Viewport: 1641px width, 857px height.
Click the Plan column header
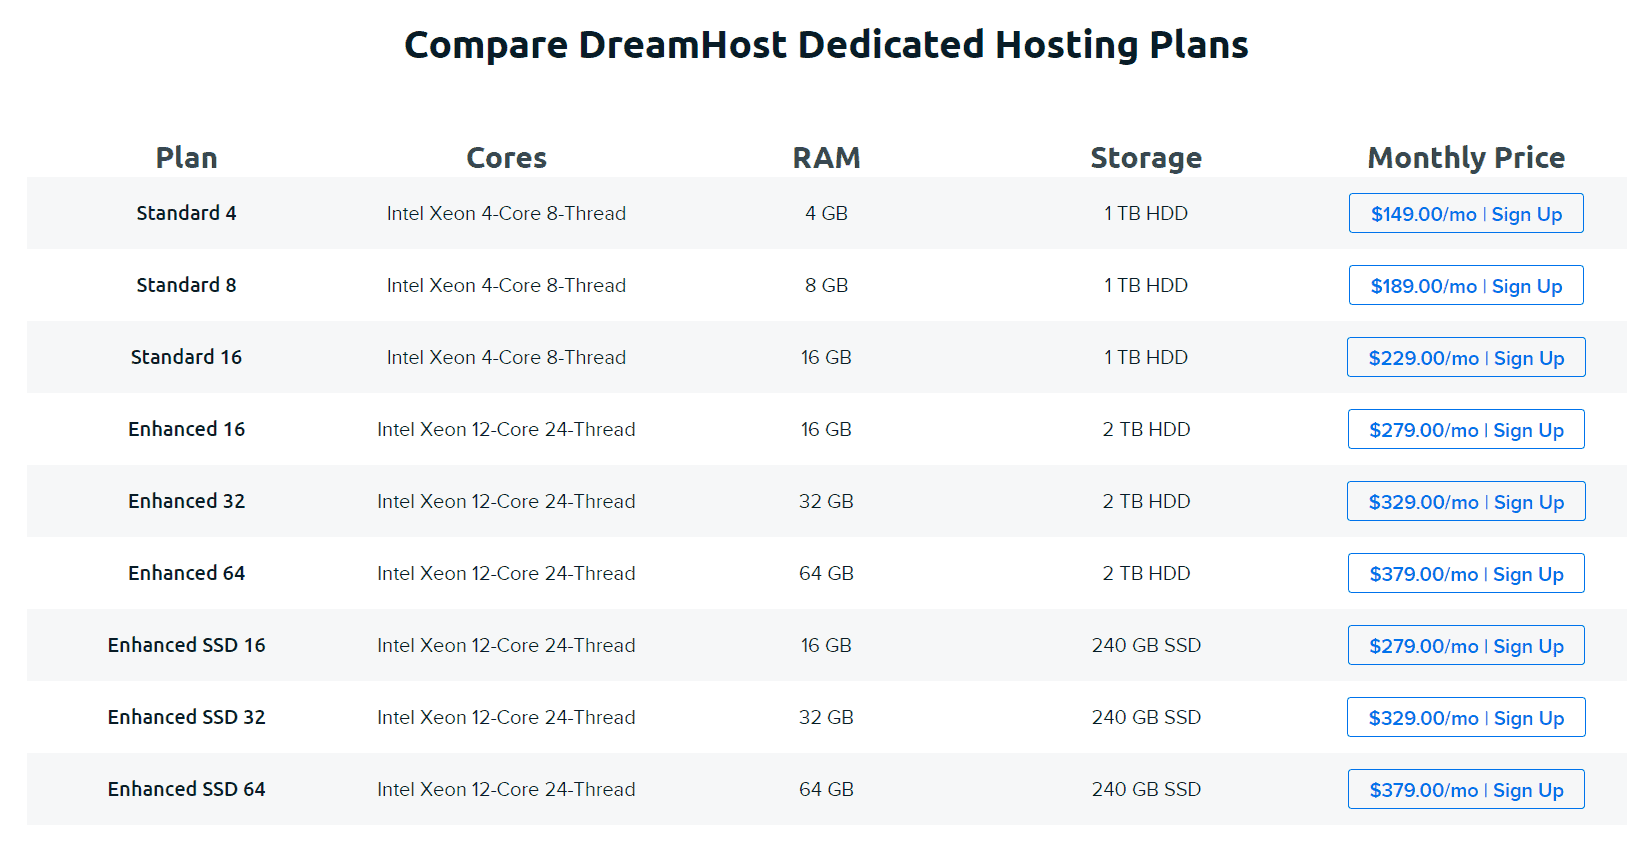click(x=186, y=158)
